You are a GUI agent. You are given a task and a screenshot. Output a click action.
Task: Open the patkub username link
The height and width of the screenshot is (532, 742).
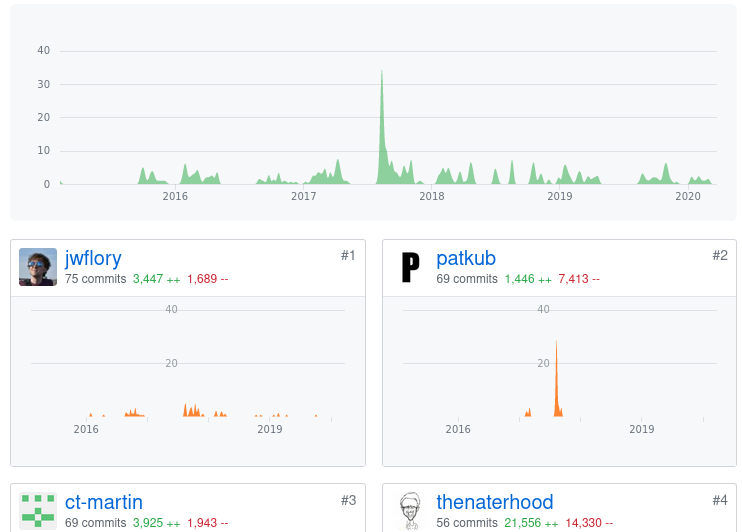point(466,258)
